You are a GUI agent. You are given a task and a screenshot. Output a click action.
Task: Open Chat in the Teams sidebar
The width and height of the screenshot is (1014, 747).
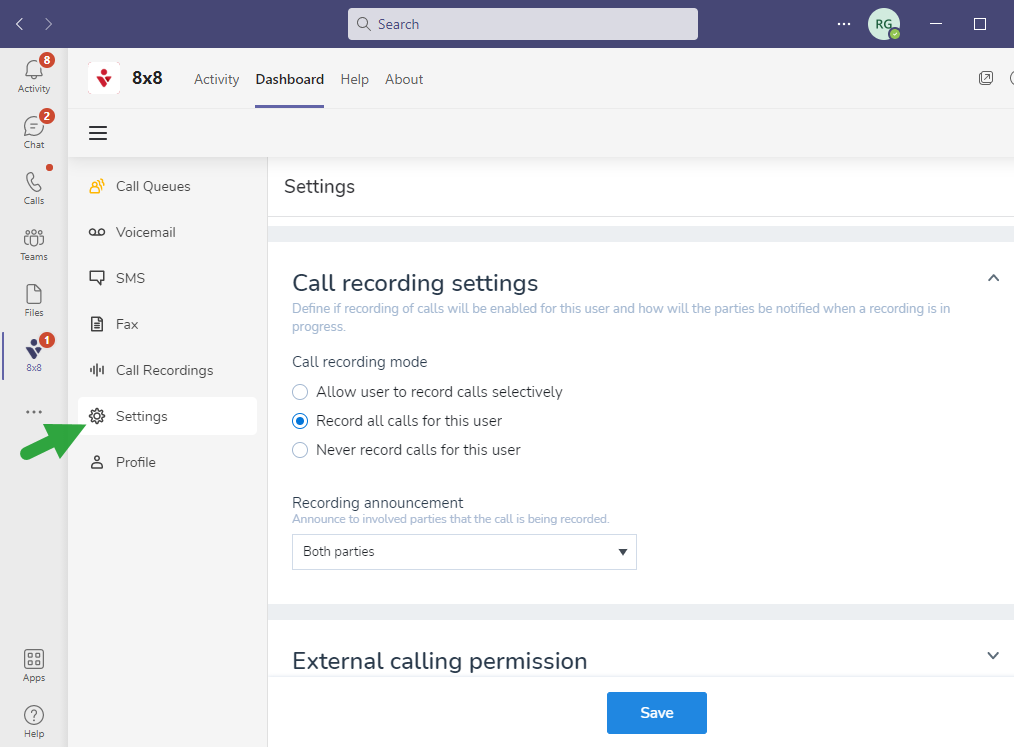coord(34,128)
